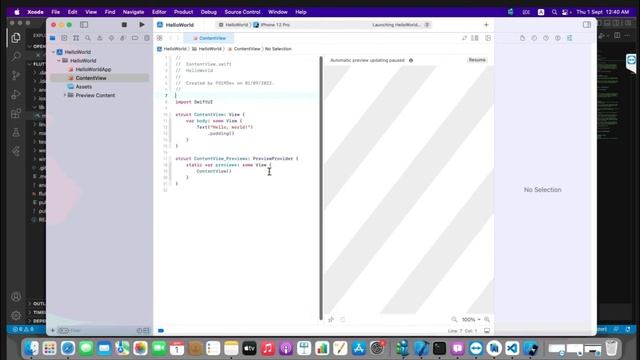Click HelloWorld project in jump bar
640x360 pixels.
click(172, 49)
